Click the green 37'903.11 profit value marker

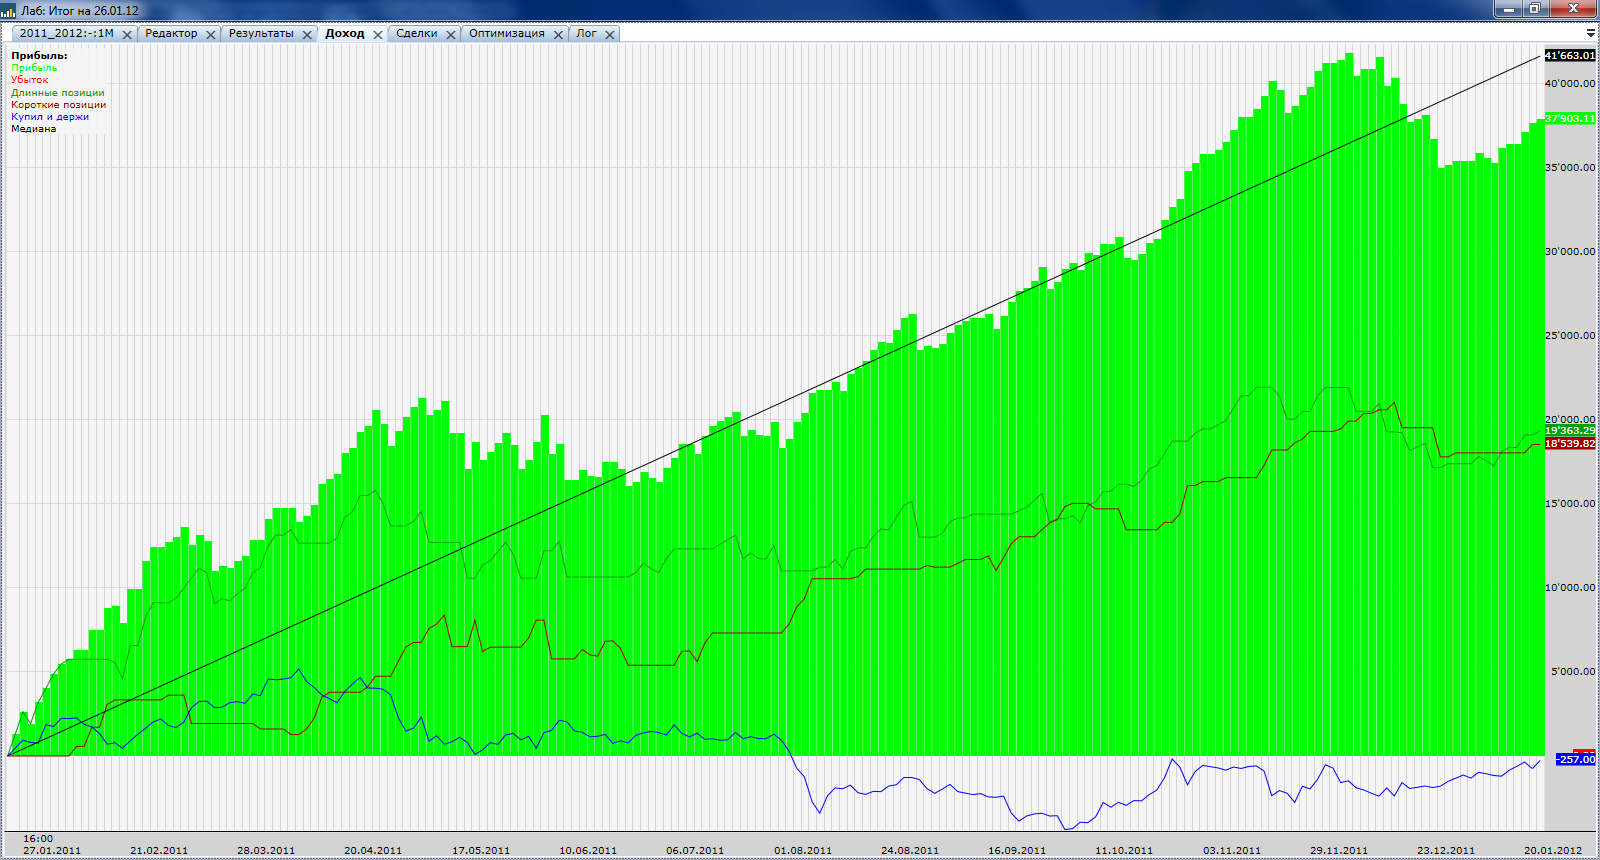click(1570, 118)
